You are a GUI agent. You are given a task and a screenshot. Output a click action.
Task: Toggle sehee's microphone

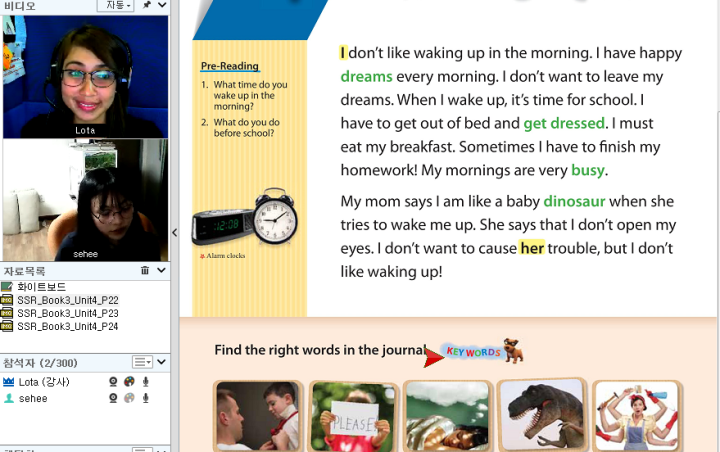point(146,398)
